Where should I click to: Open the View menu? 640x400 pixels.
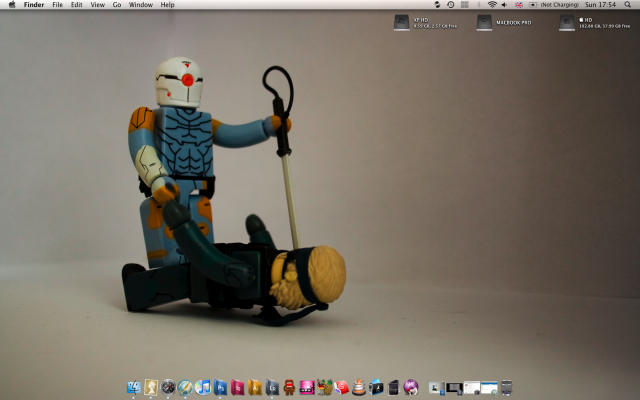98,4
